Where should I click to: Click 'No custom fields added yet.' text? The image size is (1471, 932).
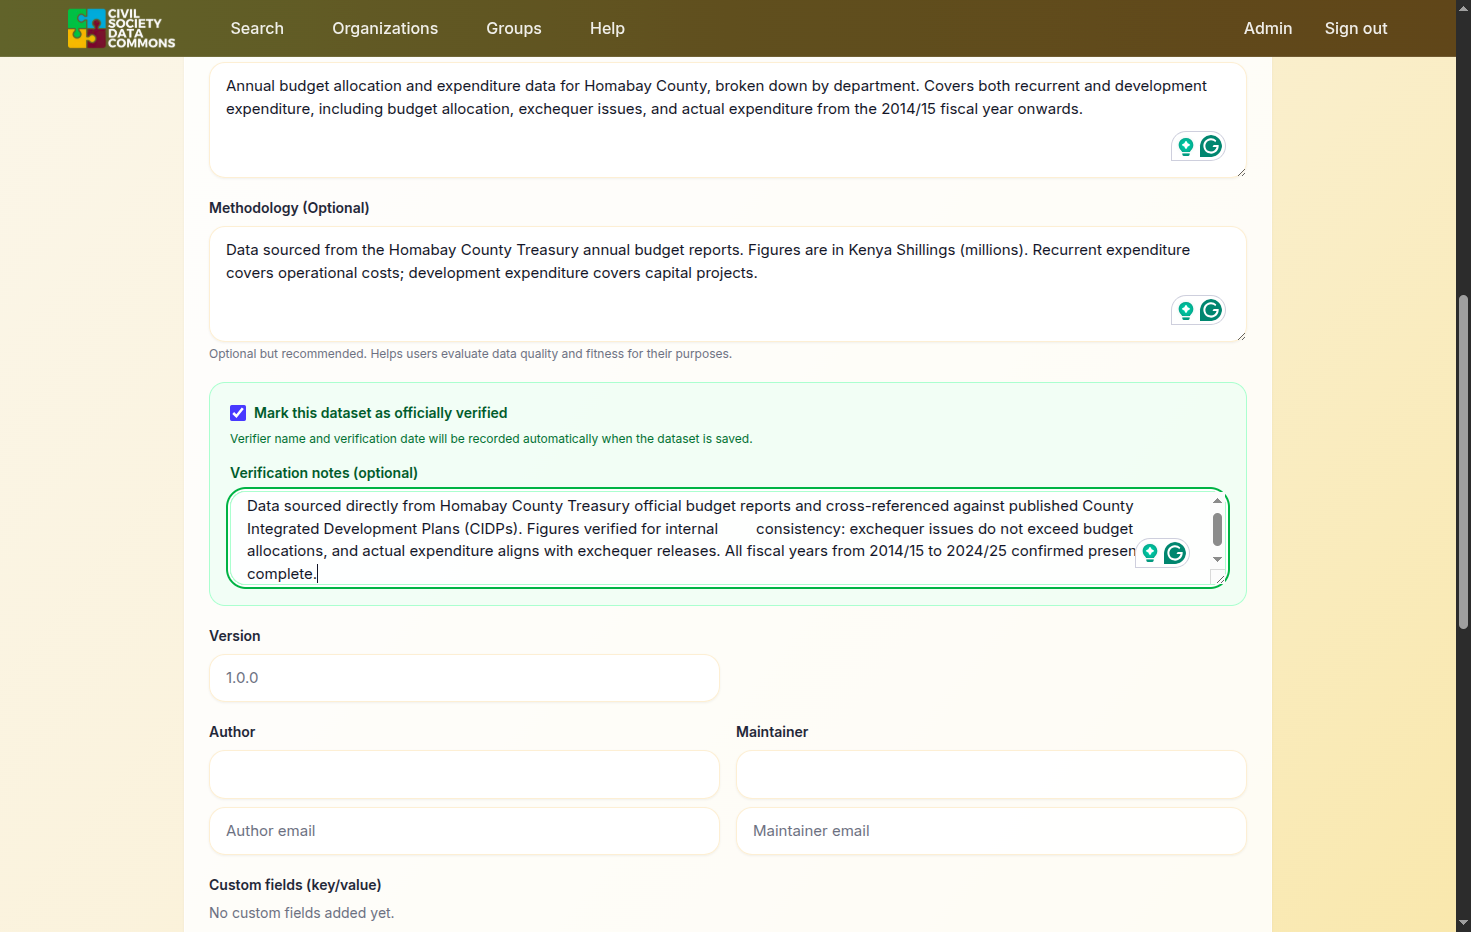(301, 913)
